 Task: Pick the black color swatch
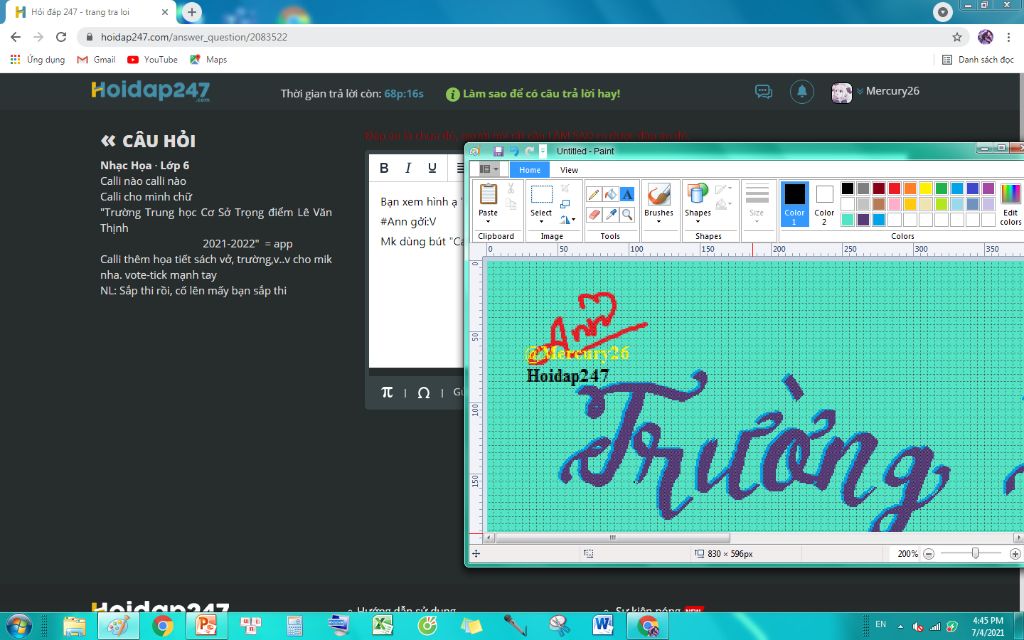click(x=847, y=189)
